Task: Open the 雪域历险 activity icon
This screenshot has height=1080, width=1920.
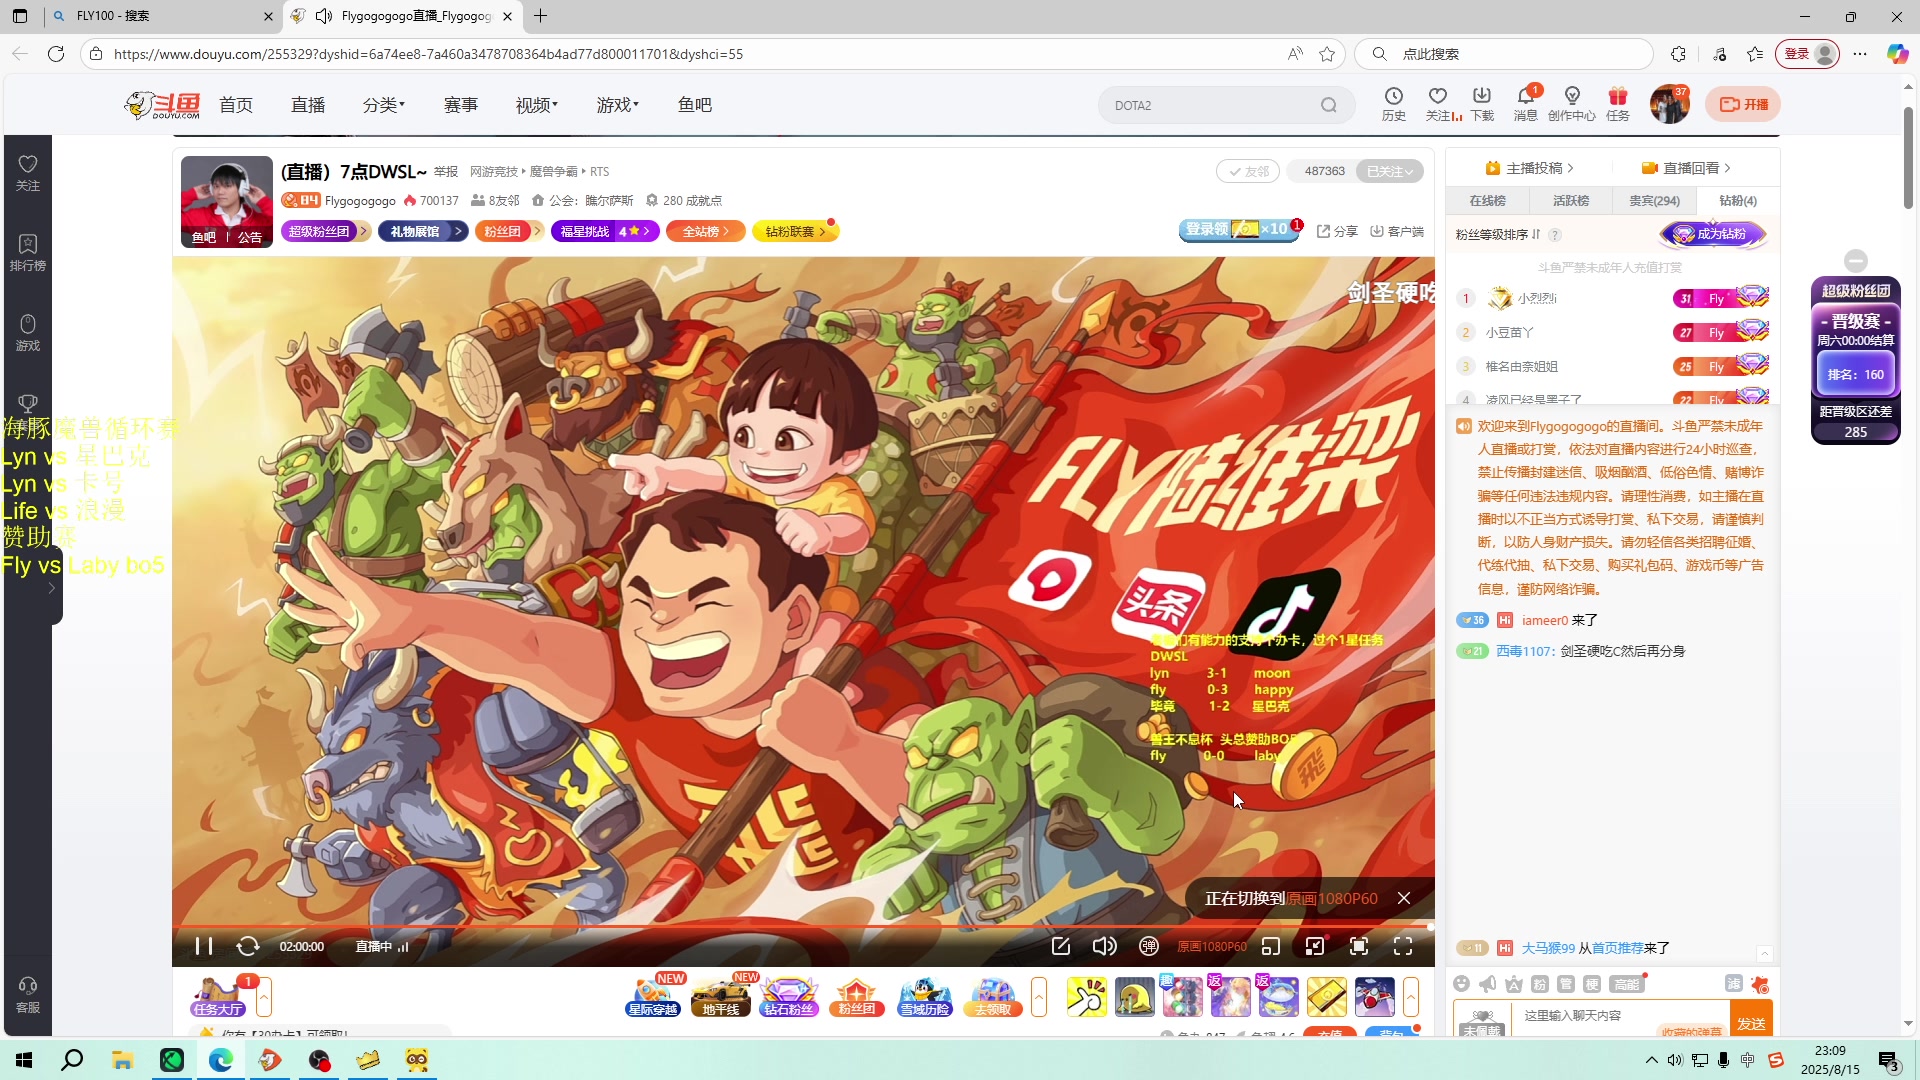Action: pyautogui.click(x=924, y=997)
